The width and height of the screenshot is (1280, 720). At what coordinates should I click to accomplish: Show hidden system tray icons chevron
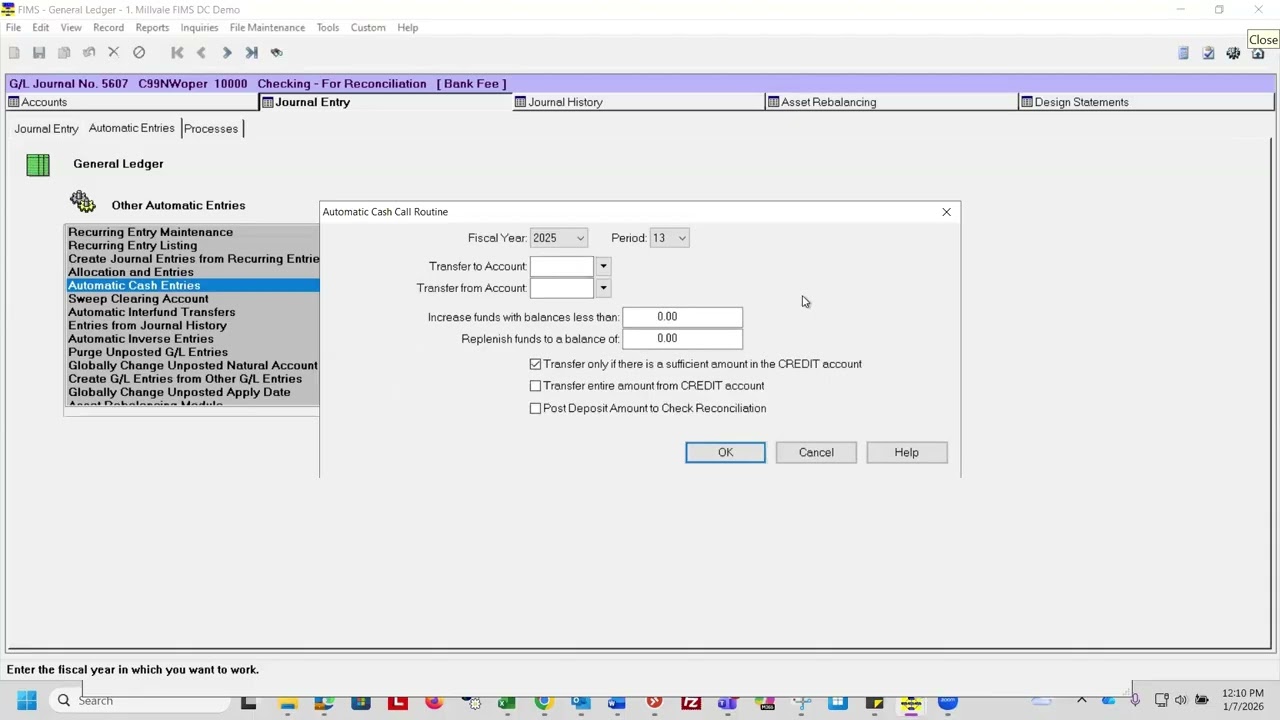pyautogui.click(x=1082, y=701)
